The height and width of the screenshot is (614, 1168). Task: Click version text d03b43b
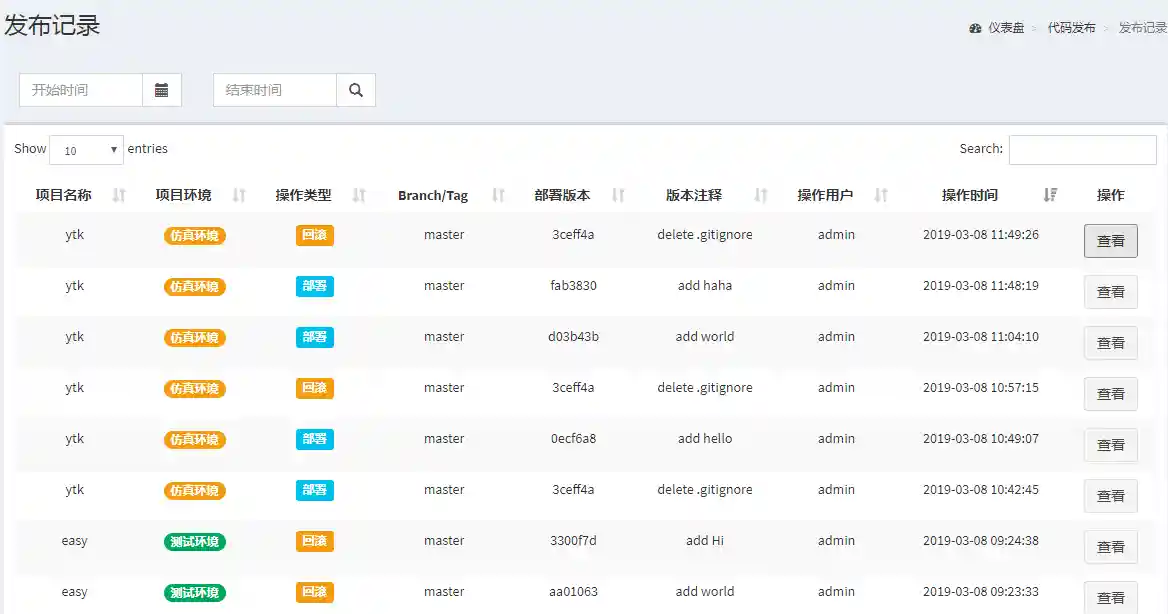pyautogui.click(x=574, y=337)
